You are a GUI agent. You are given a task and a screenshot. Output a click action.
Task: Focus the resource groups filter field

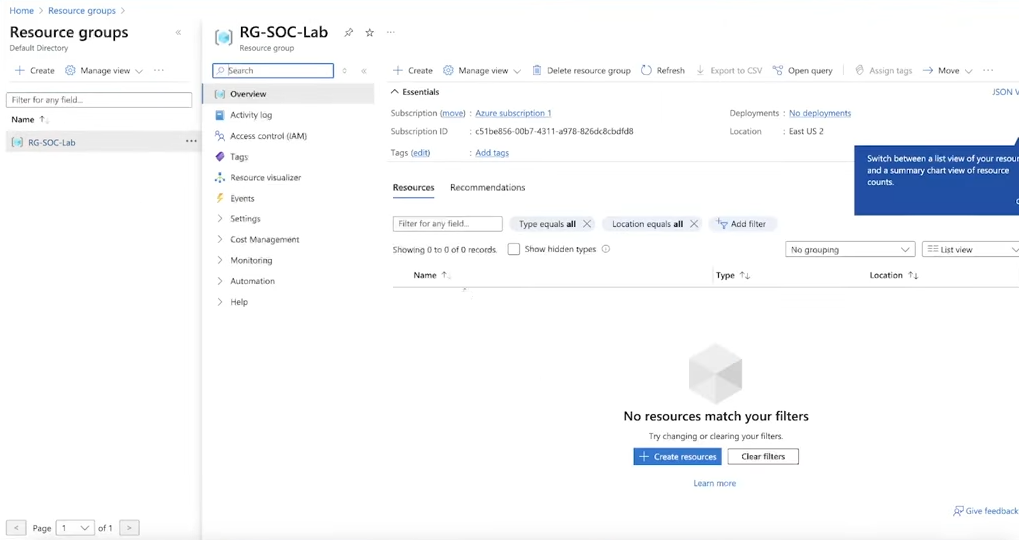pos(99,100)
